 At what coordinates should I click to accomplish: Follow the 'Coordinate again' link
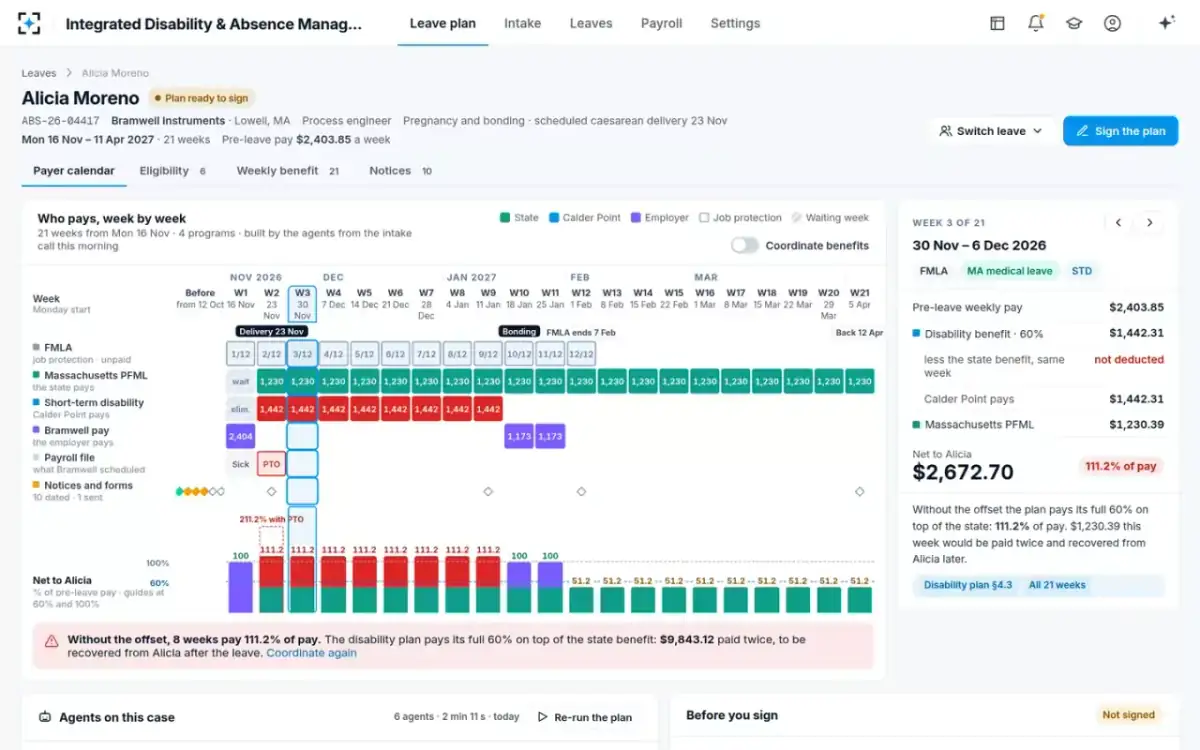(x=311, y=653)
